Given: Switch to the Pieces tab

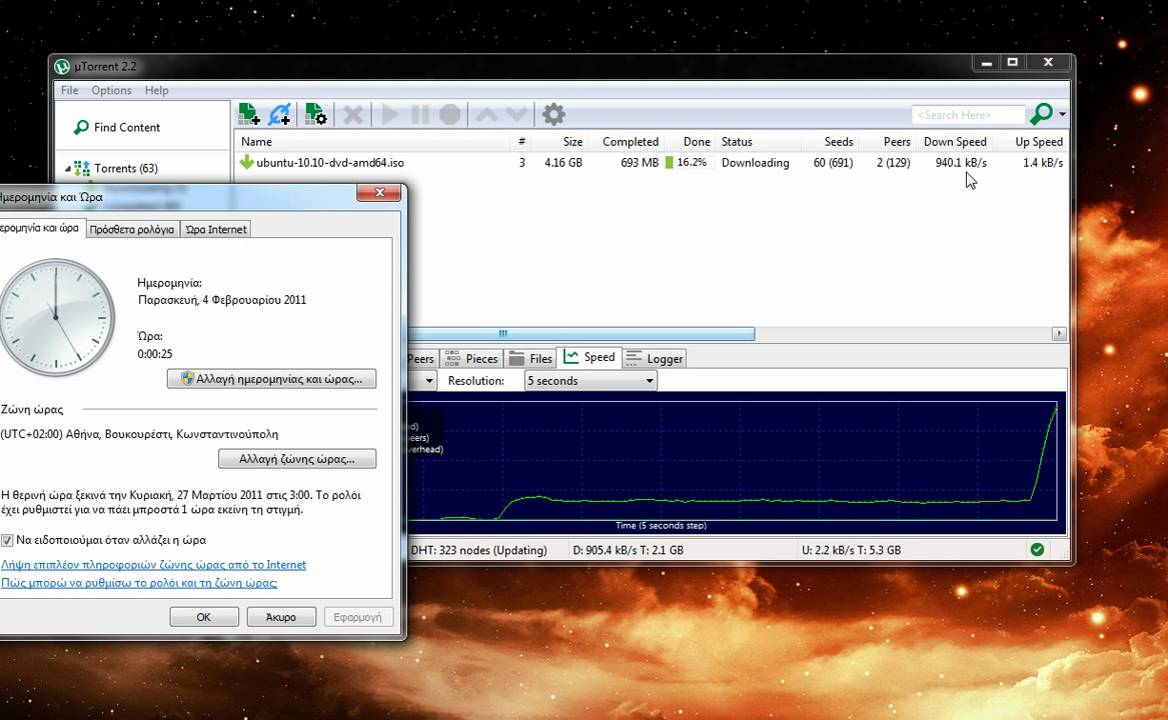Looking at the screenshot, I should 472,359.
